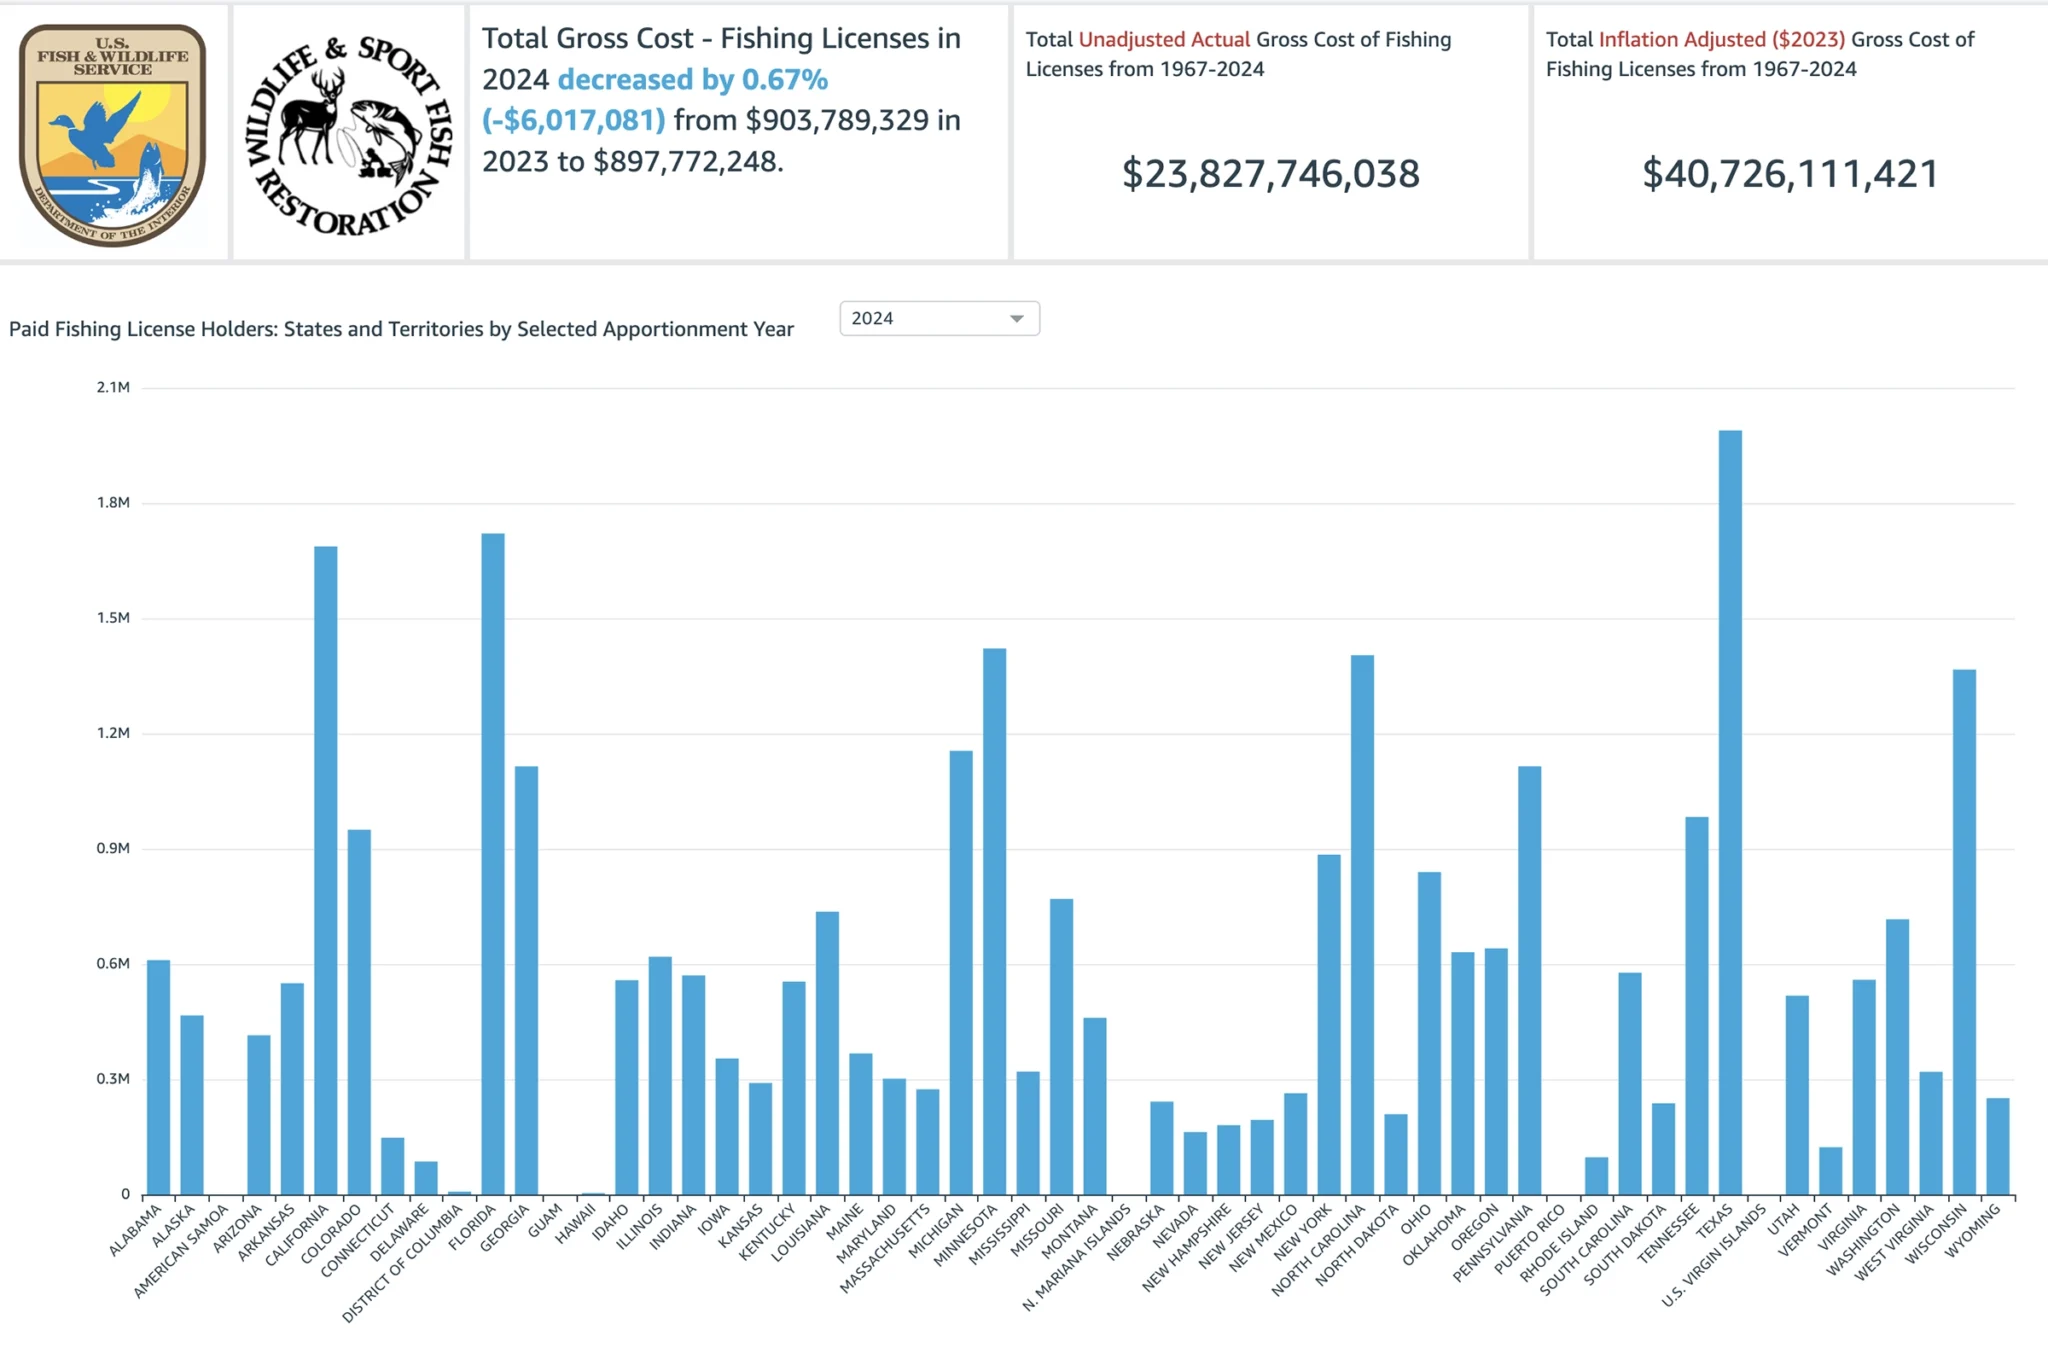Click the Arkansas bar

(292, 1089)
